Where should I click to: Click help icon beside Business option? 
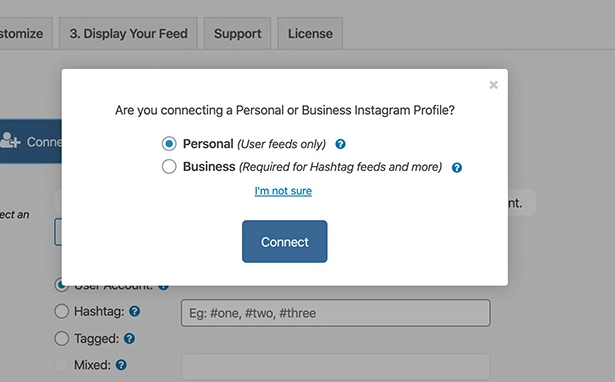coord(457,168)
